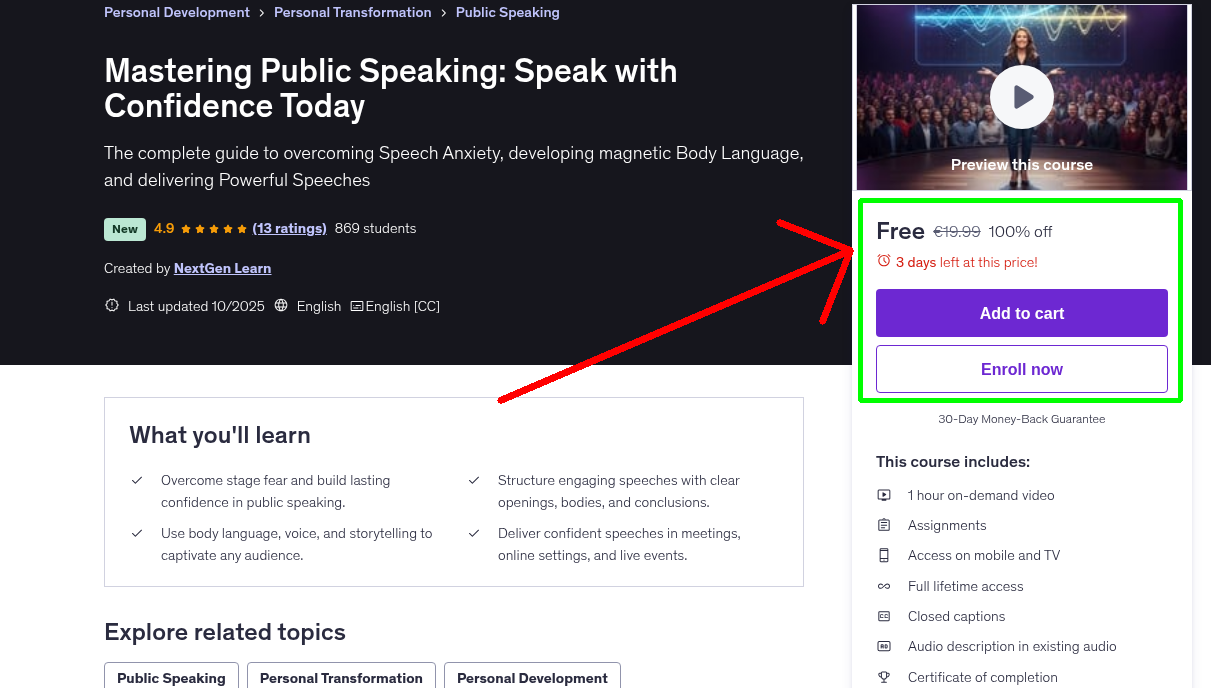Click the certificate of completion icon
Viewport: 1211px width, 688px height.
(884, 677)
